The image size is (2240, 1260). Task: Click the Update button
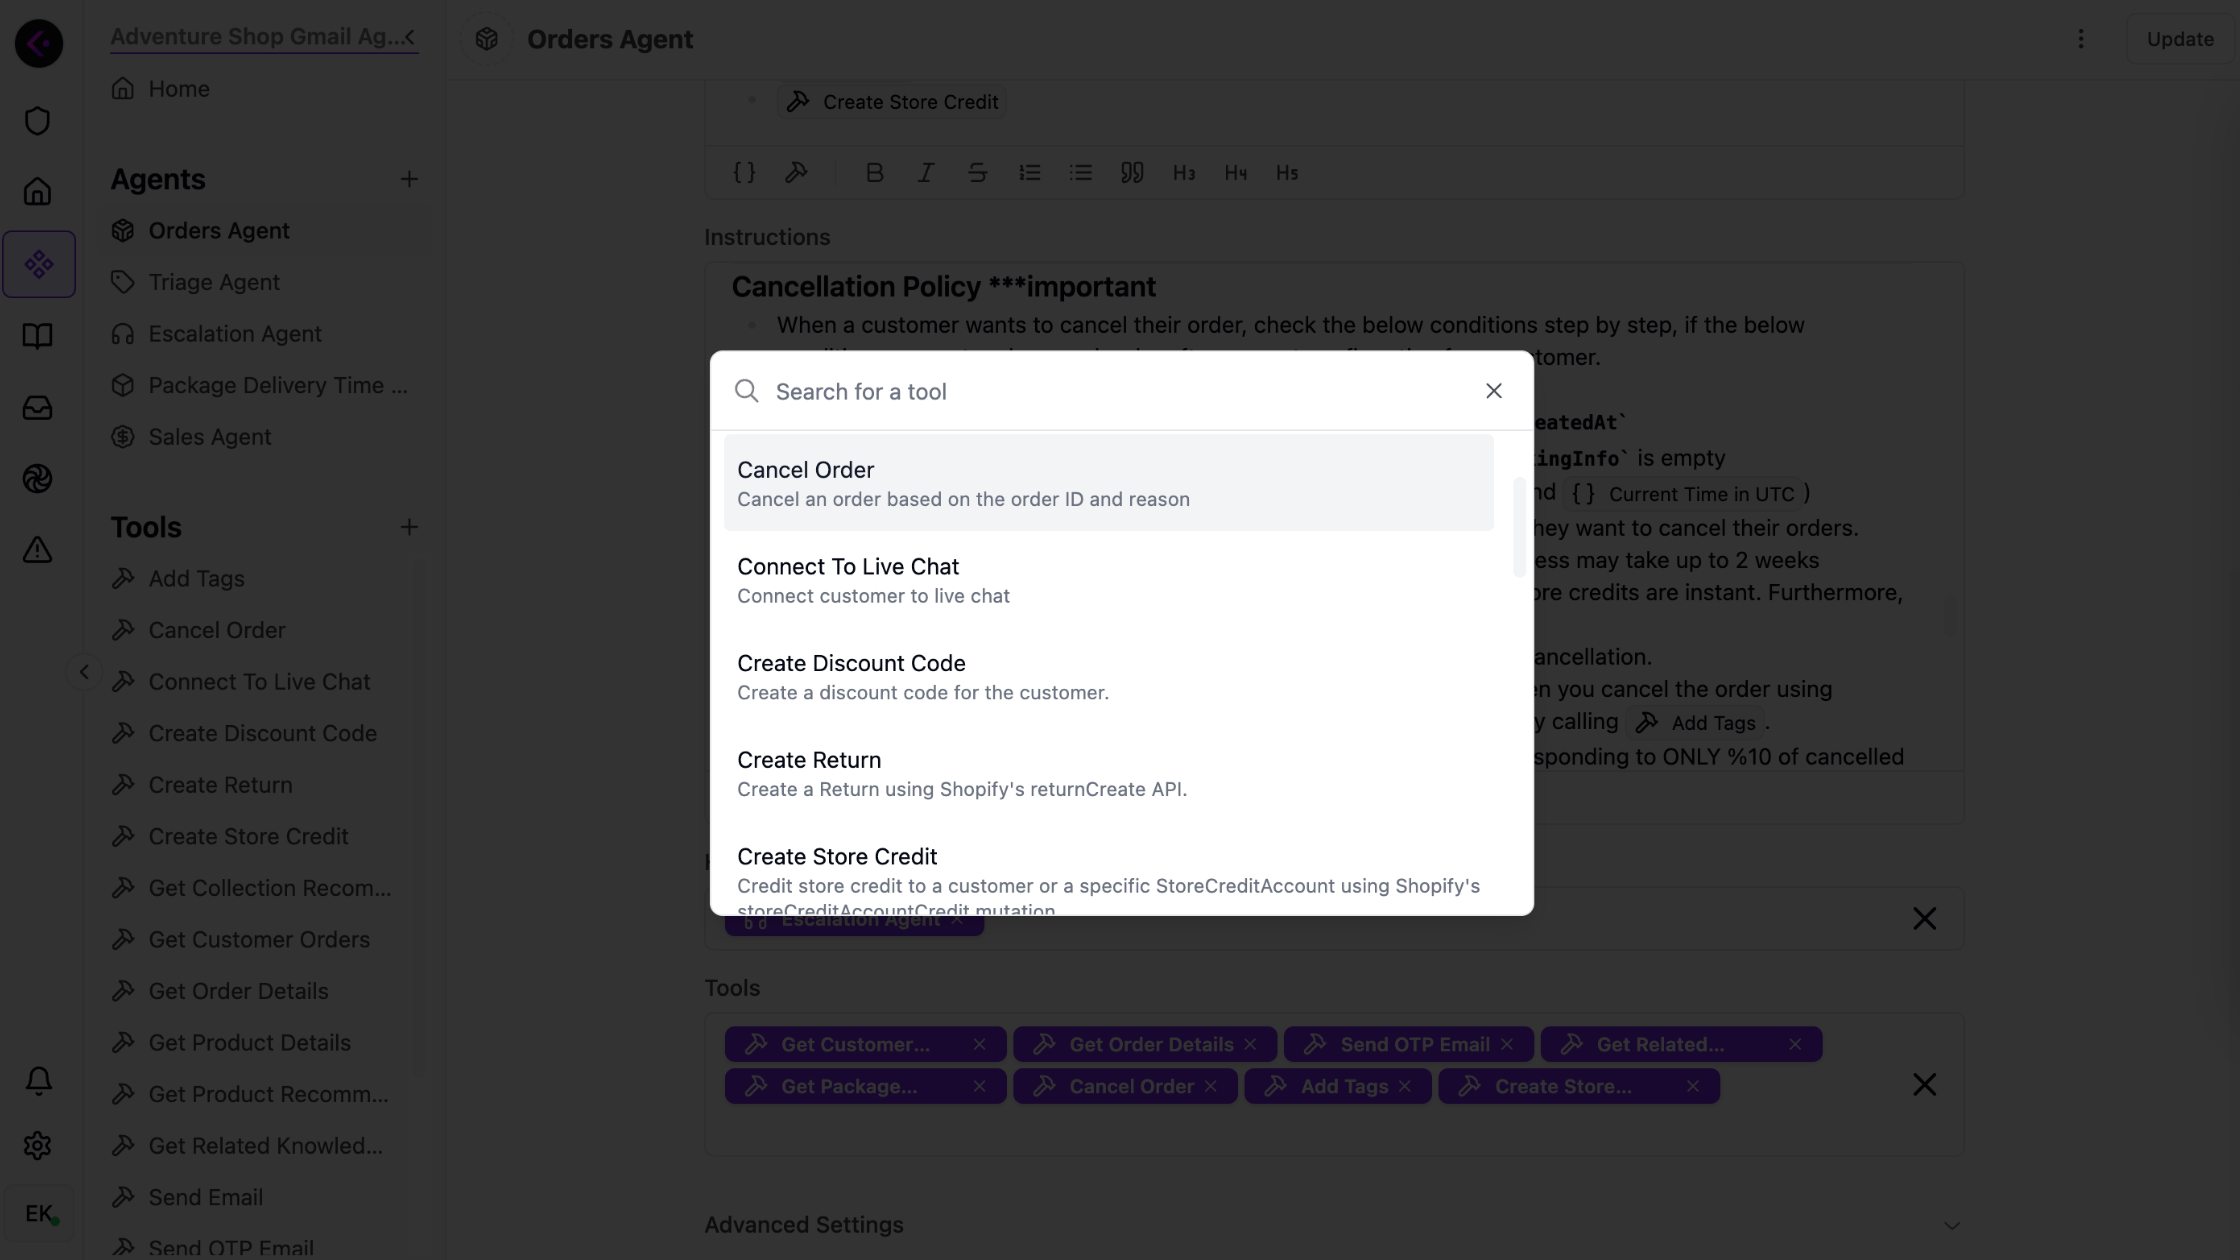click(x=2179, y=39)
